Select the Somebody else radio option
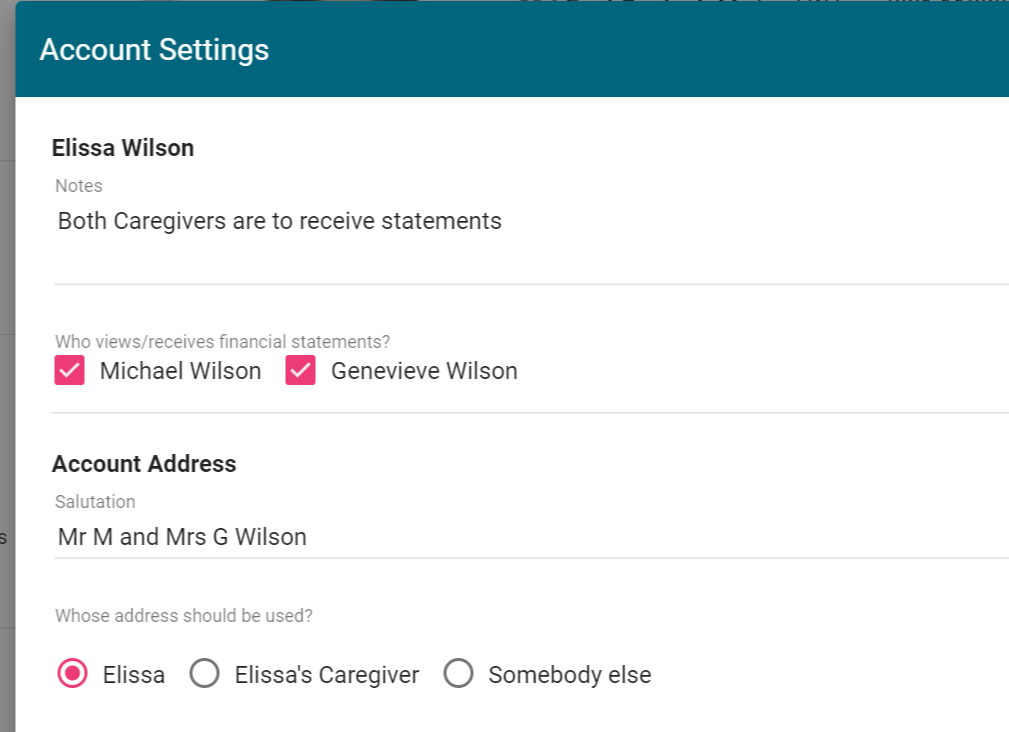1009x732 pixels. coord(458,674)
